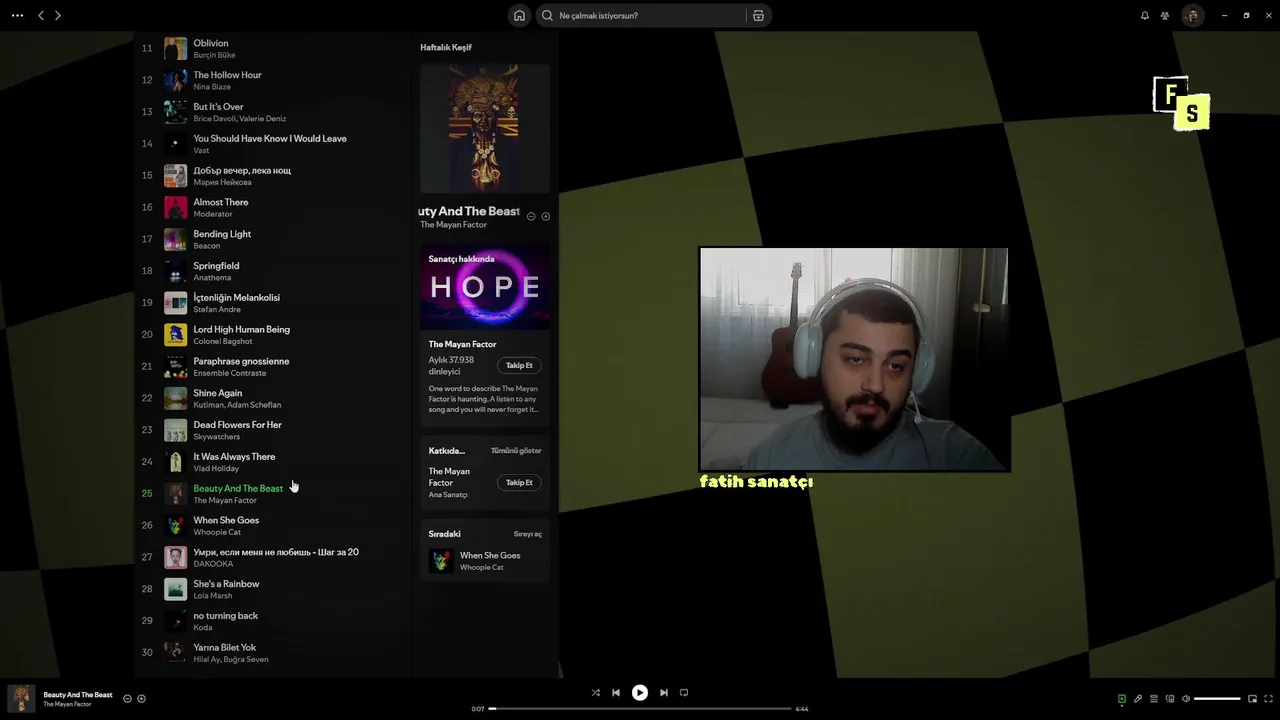1280x720 pixels.
Task: Skip to the next track
Action: [x=664, y=692]
